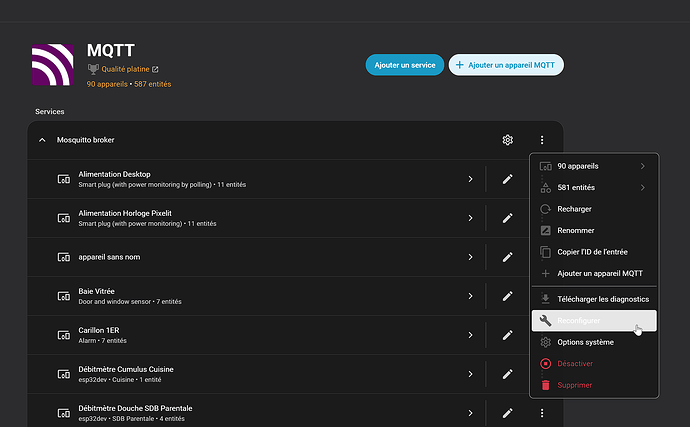690x427 pixels.
Task: Choose Reconfigurer from the menu
Action: coord(594,320)
